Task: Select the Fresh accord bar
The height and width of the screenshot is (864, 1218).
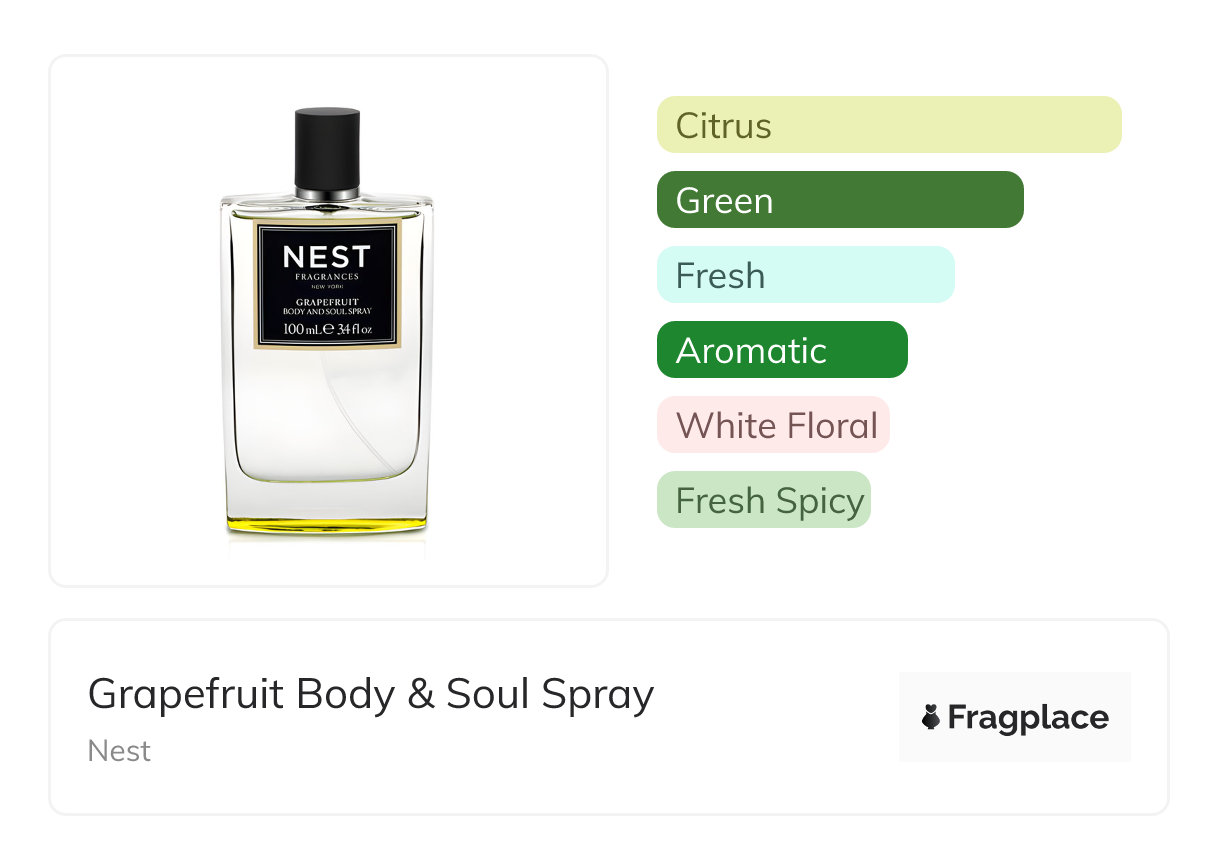Action: tap(805, 275)
